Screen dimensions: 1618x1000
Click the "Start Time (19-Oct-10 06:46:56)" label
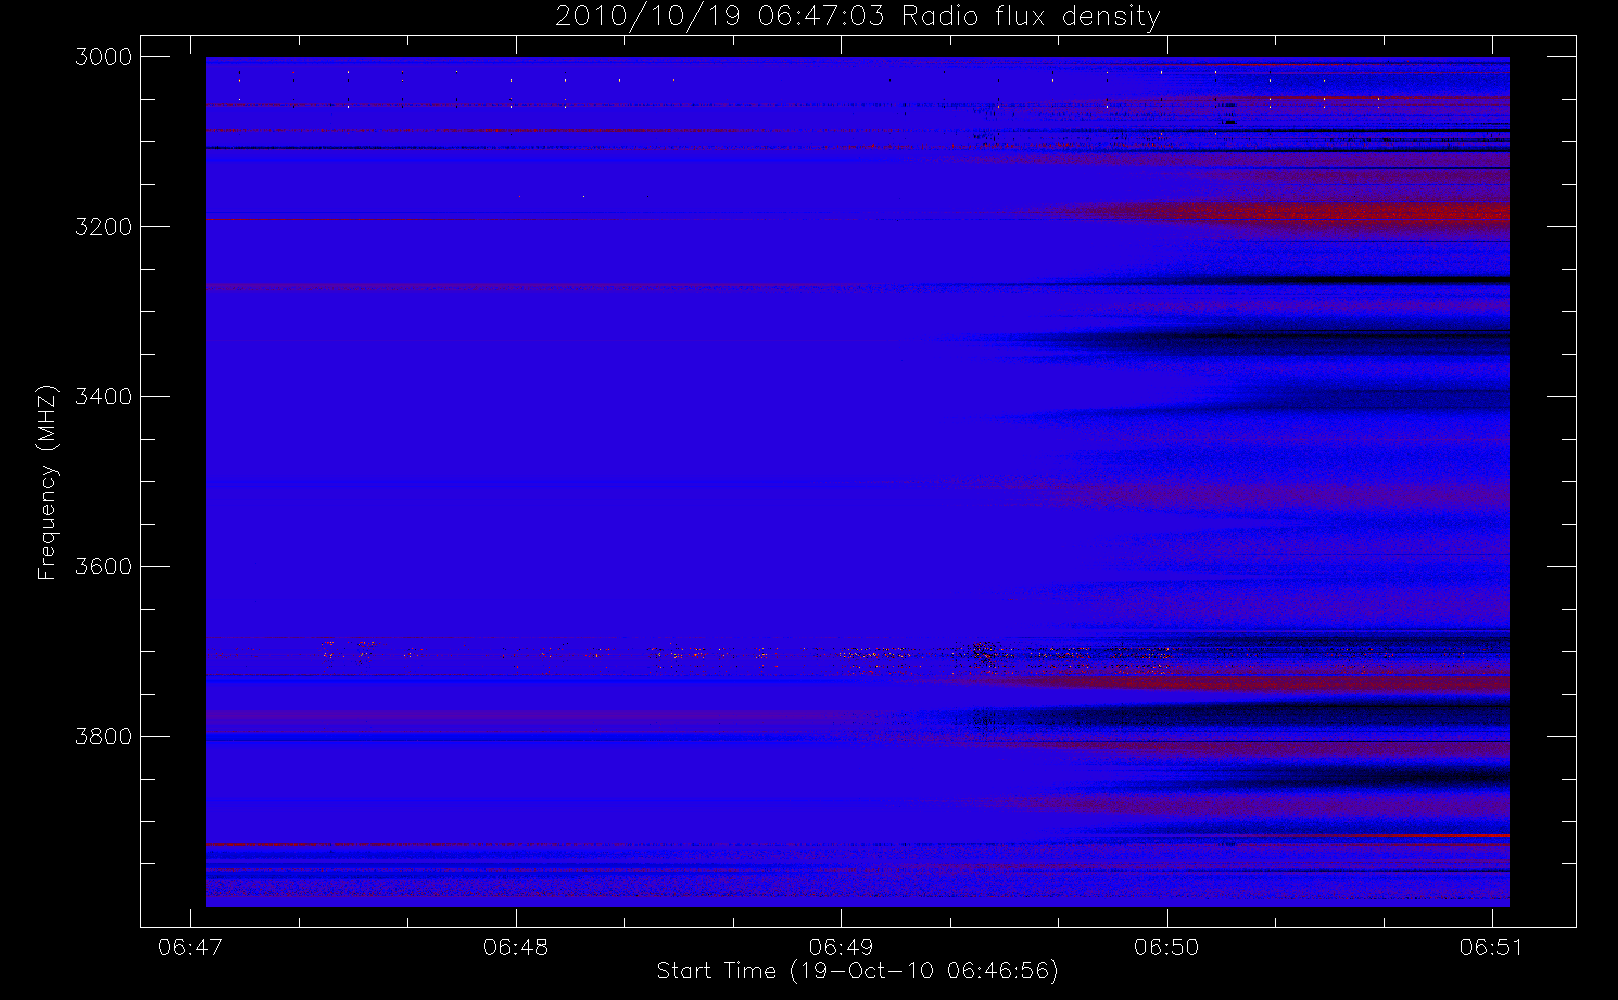coord(857,971)
